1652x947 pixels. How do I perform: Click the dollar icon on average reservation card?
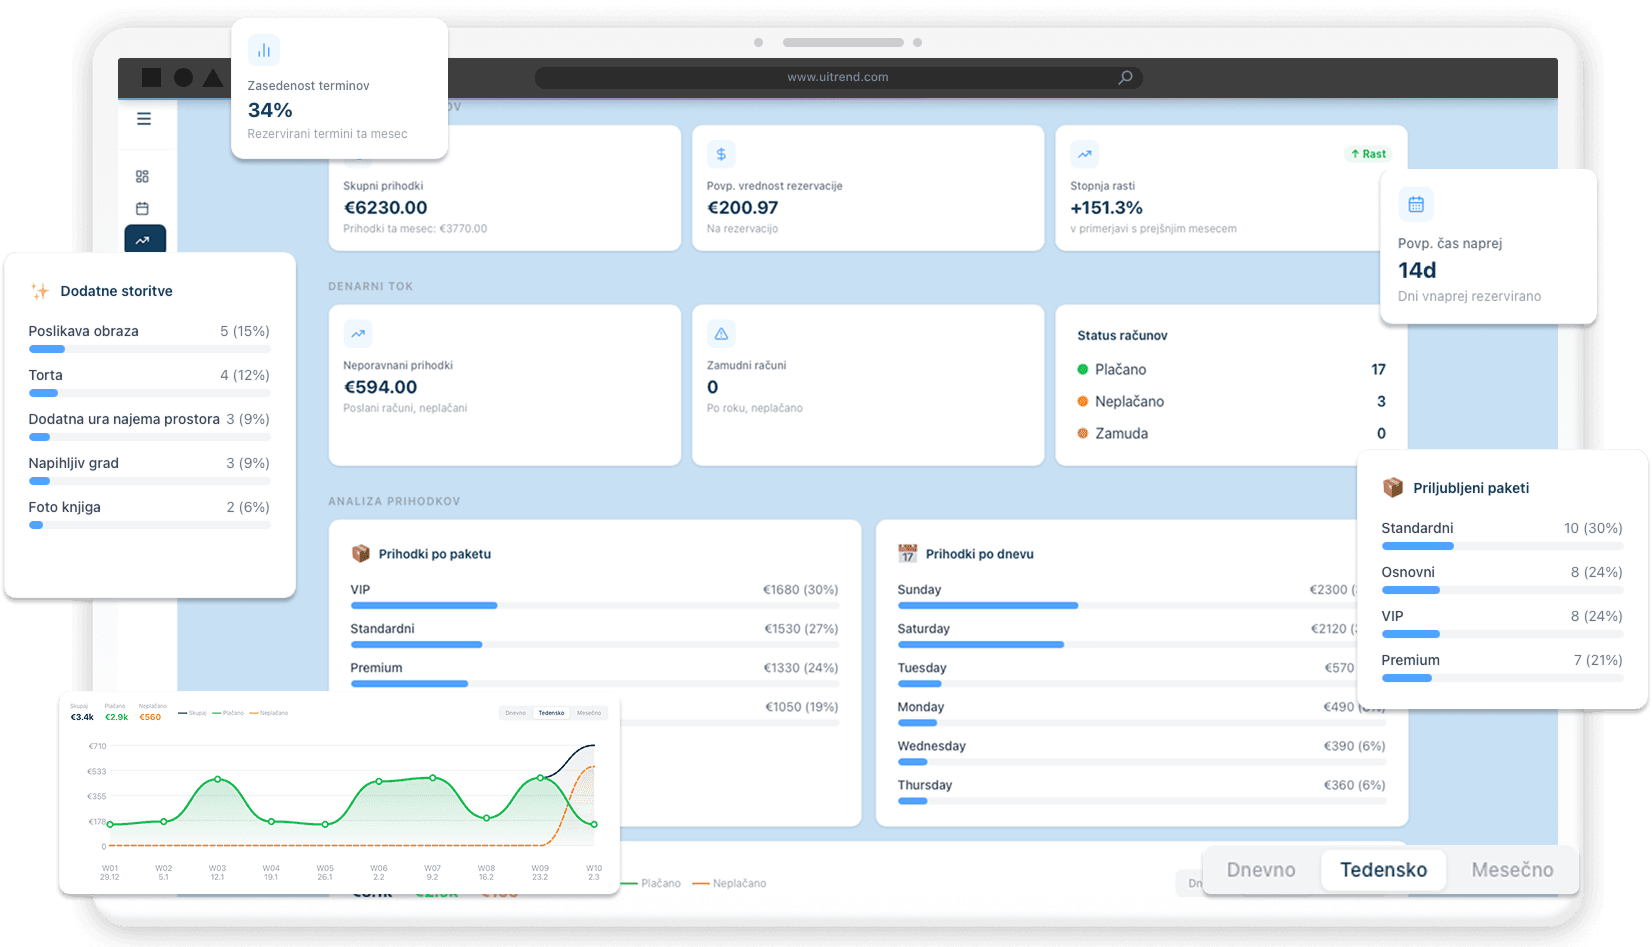point(721,154)
